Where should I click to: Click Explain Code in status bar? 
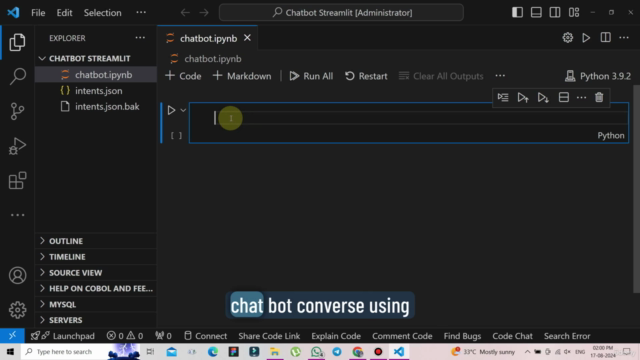(x=336, y=336)
